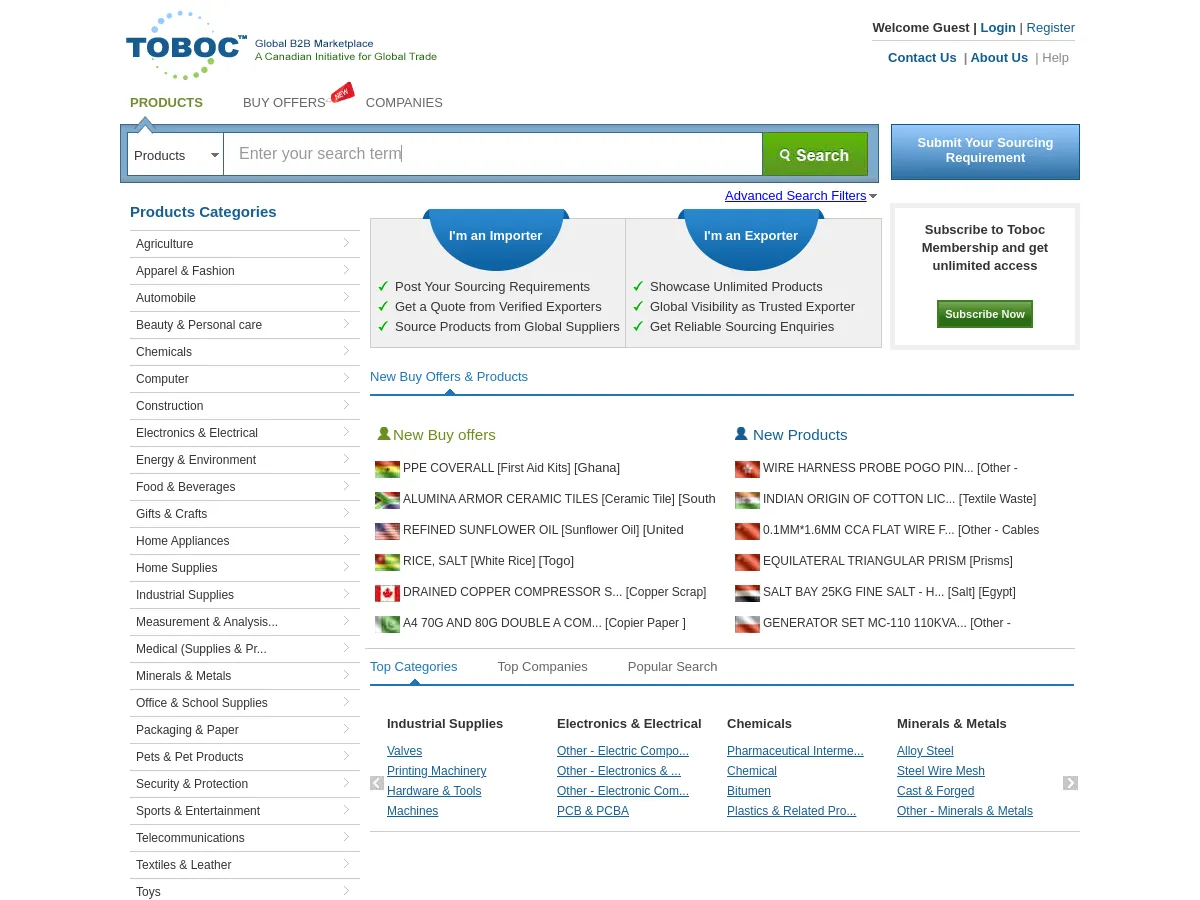The image size is (1200, 900).
Task: Click the Egypt flag beside SALT BAY listing
Action: 747,593
